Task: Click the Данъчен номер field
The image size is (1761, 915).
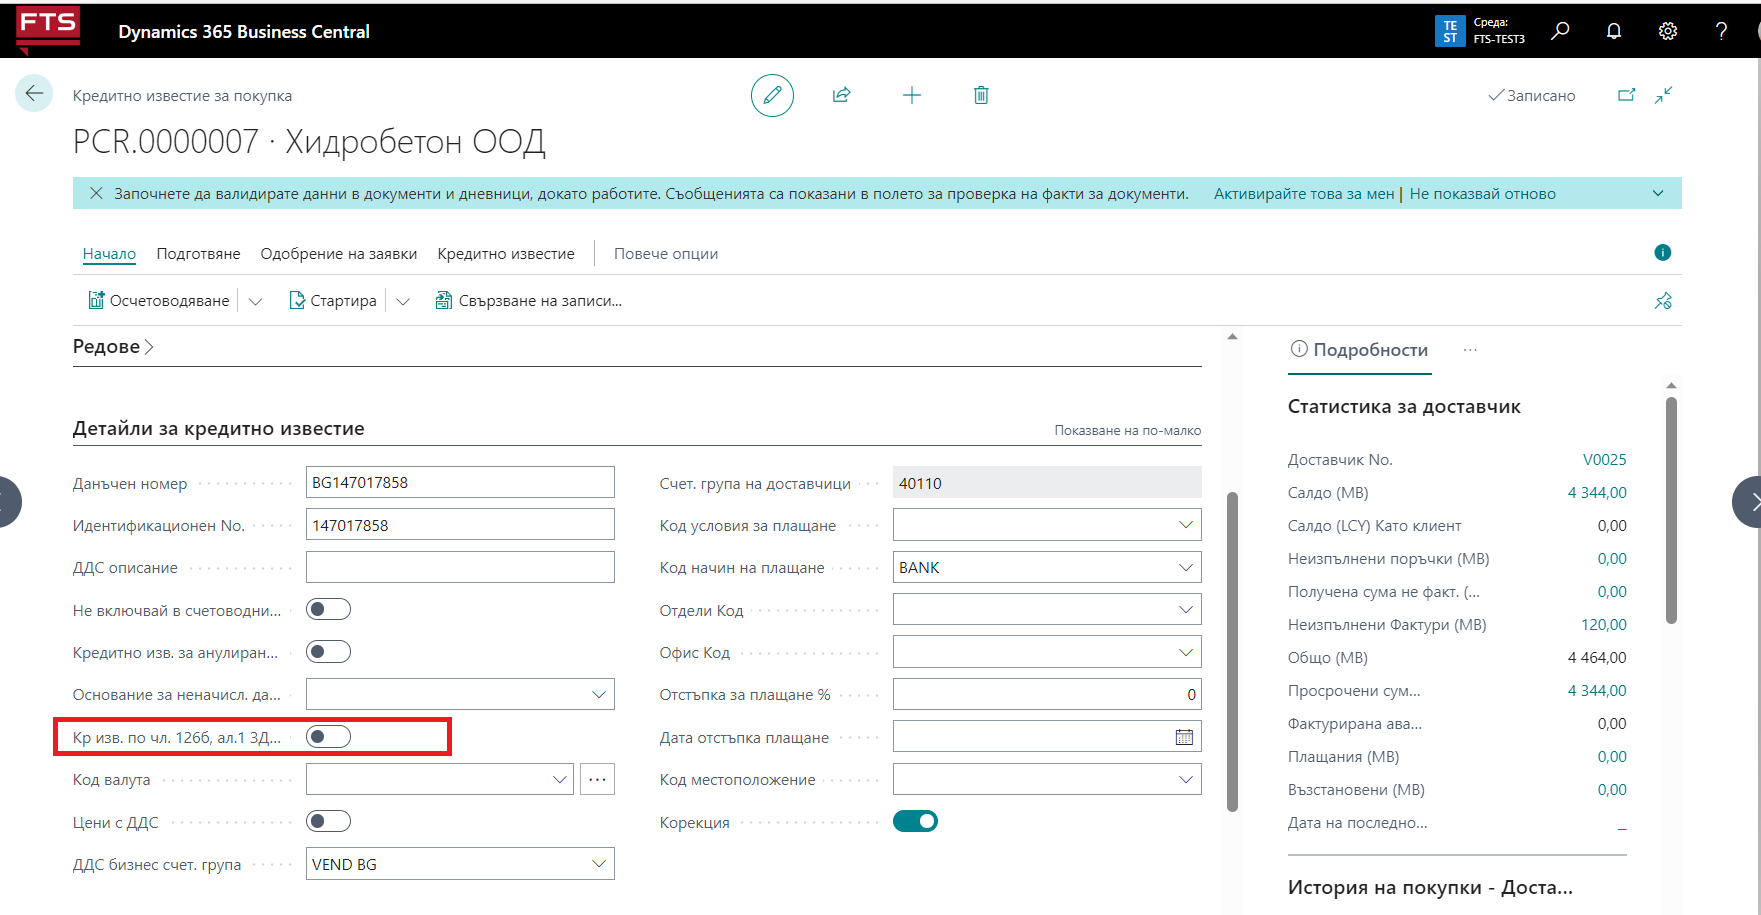Action: coord(460,482)
